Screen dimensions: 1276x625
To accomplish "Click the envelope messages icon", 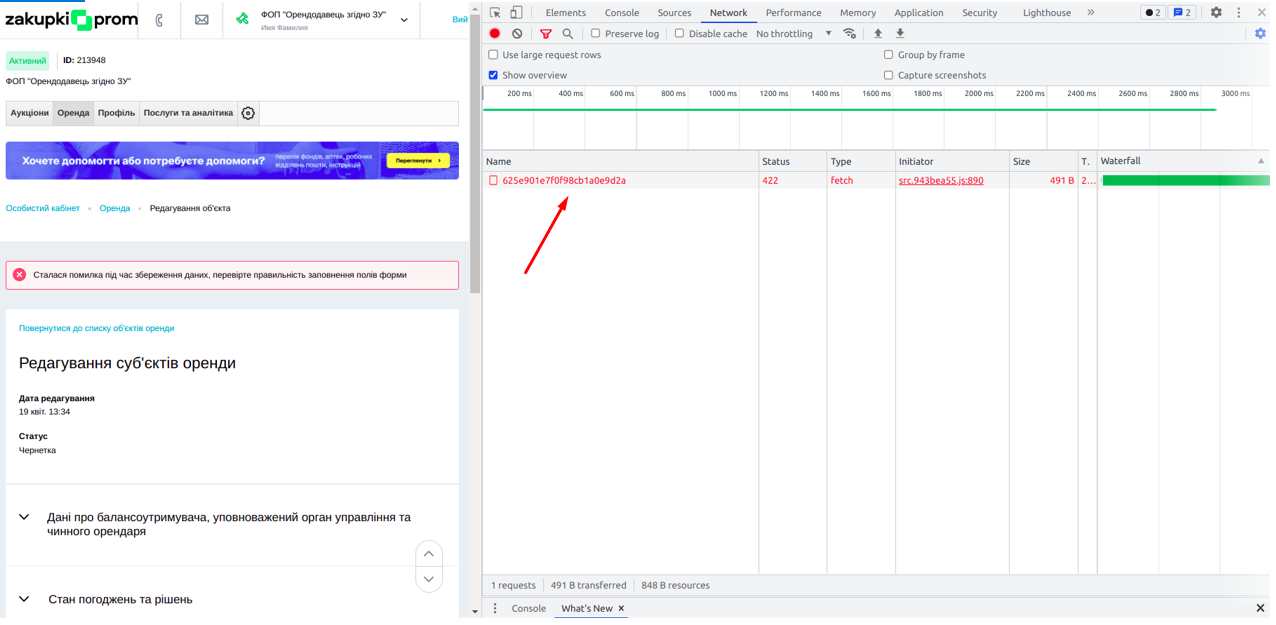I will 202,20.
